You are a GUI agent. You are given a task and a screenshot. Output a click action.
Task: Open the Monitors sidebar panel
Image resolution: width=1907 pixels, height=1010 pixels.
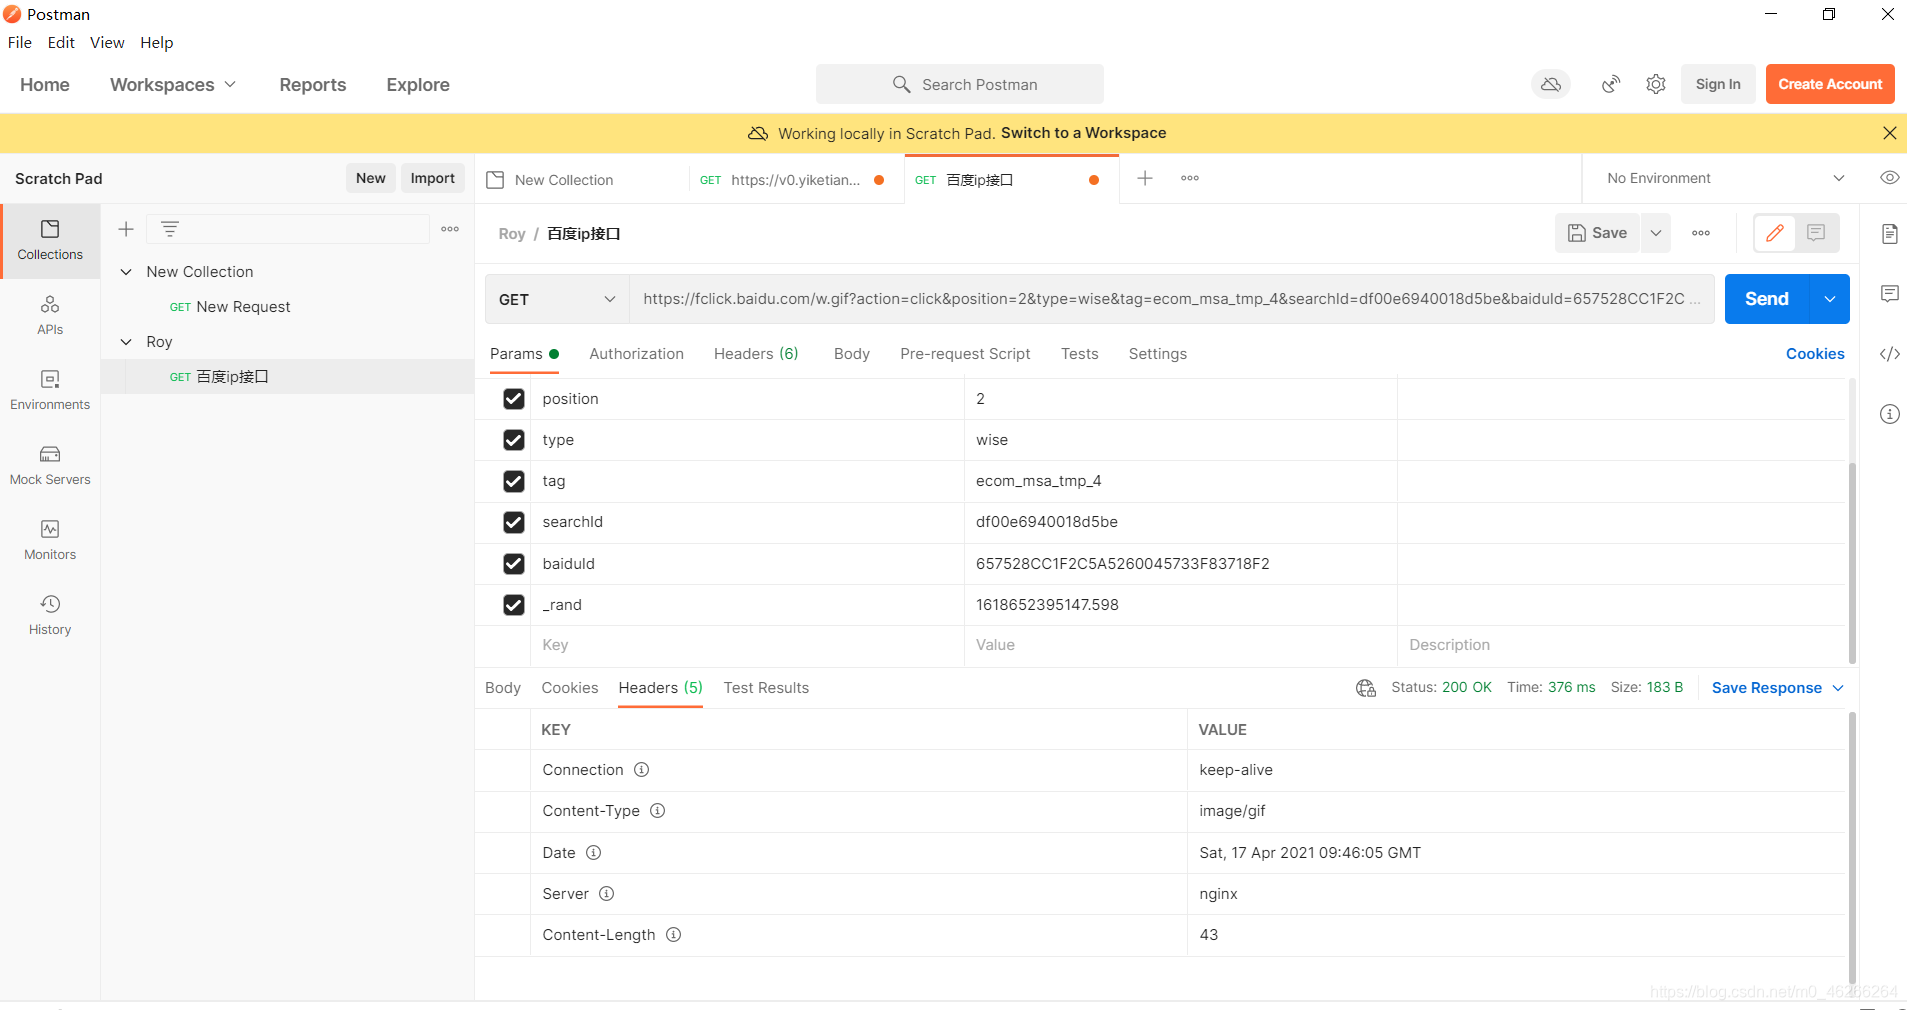50,541
